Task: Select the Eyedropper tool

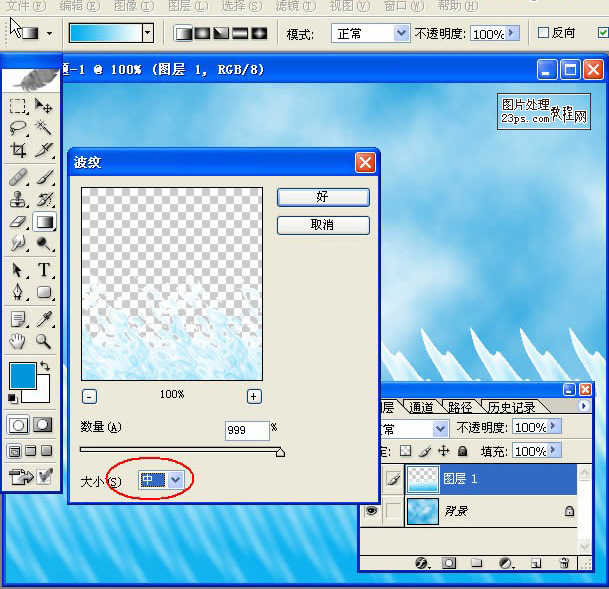Action: click(43, 319)
